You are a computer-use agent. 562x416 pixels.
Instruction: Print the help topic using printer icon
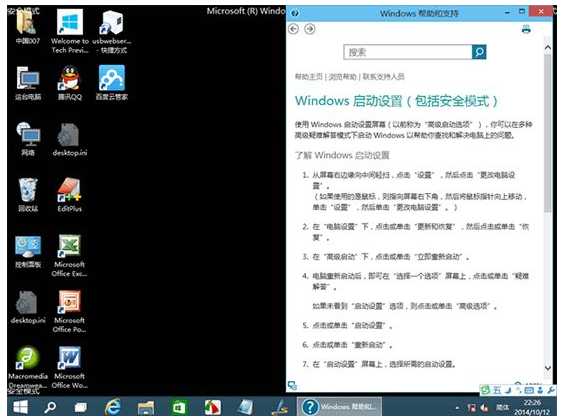526,29
